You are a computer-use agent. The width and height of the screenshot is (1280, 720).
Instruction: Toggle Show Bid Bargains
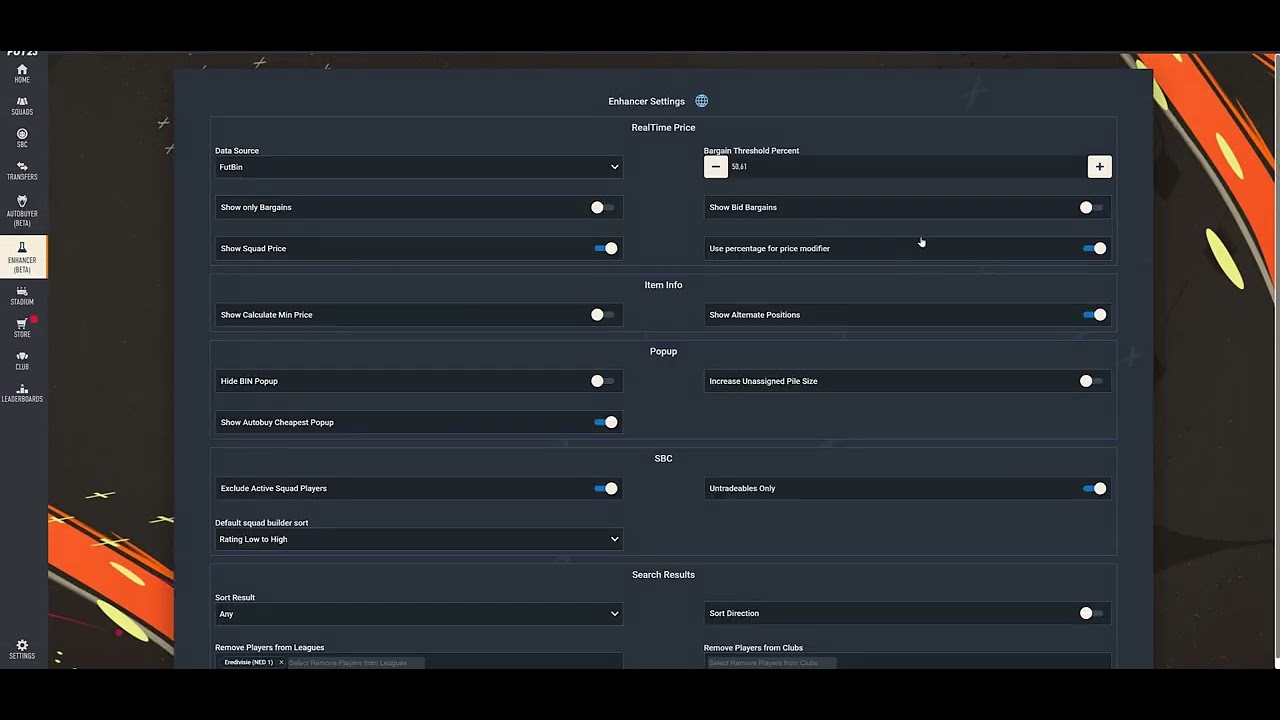coord(1092,207)
